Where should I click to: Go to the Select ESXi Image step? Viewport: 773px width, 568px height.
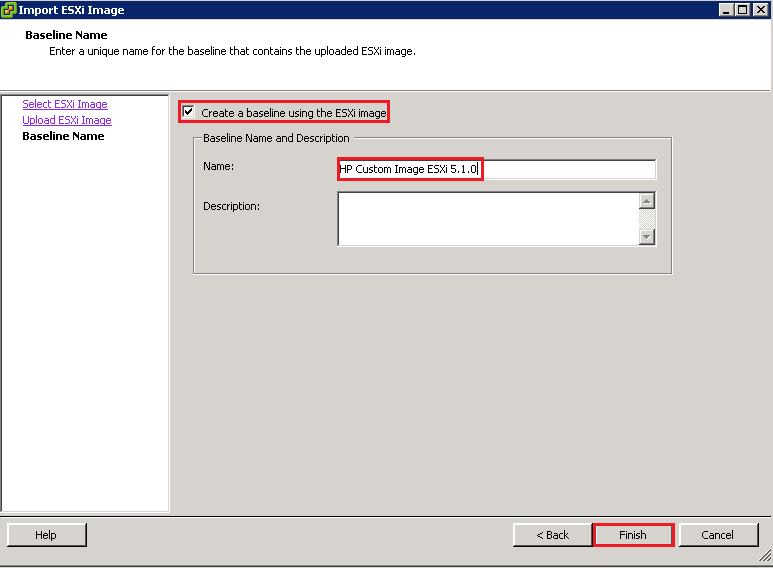coord(65,104)
